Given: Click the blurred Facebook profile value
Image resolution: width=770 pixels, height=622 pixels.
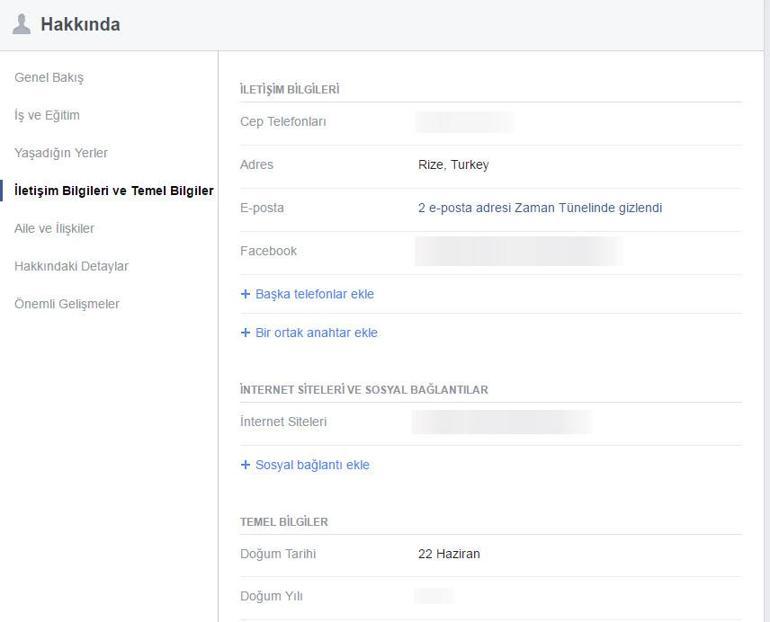Looking at the screenshot, I should pos(518,251).
